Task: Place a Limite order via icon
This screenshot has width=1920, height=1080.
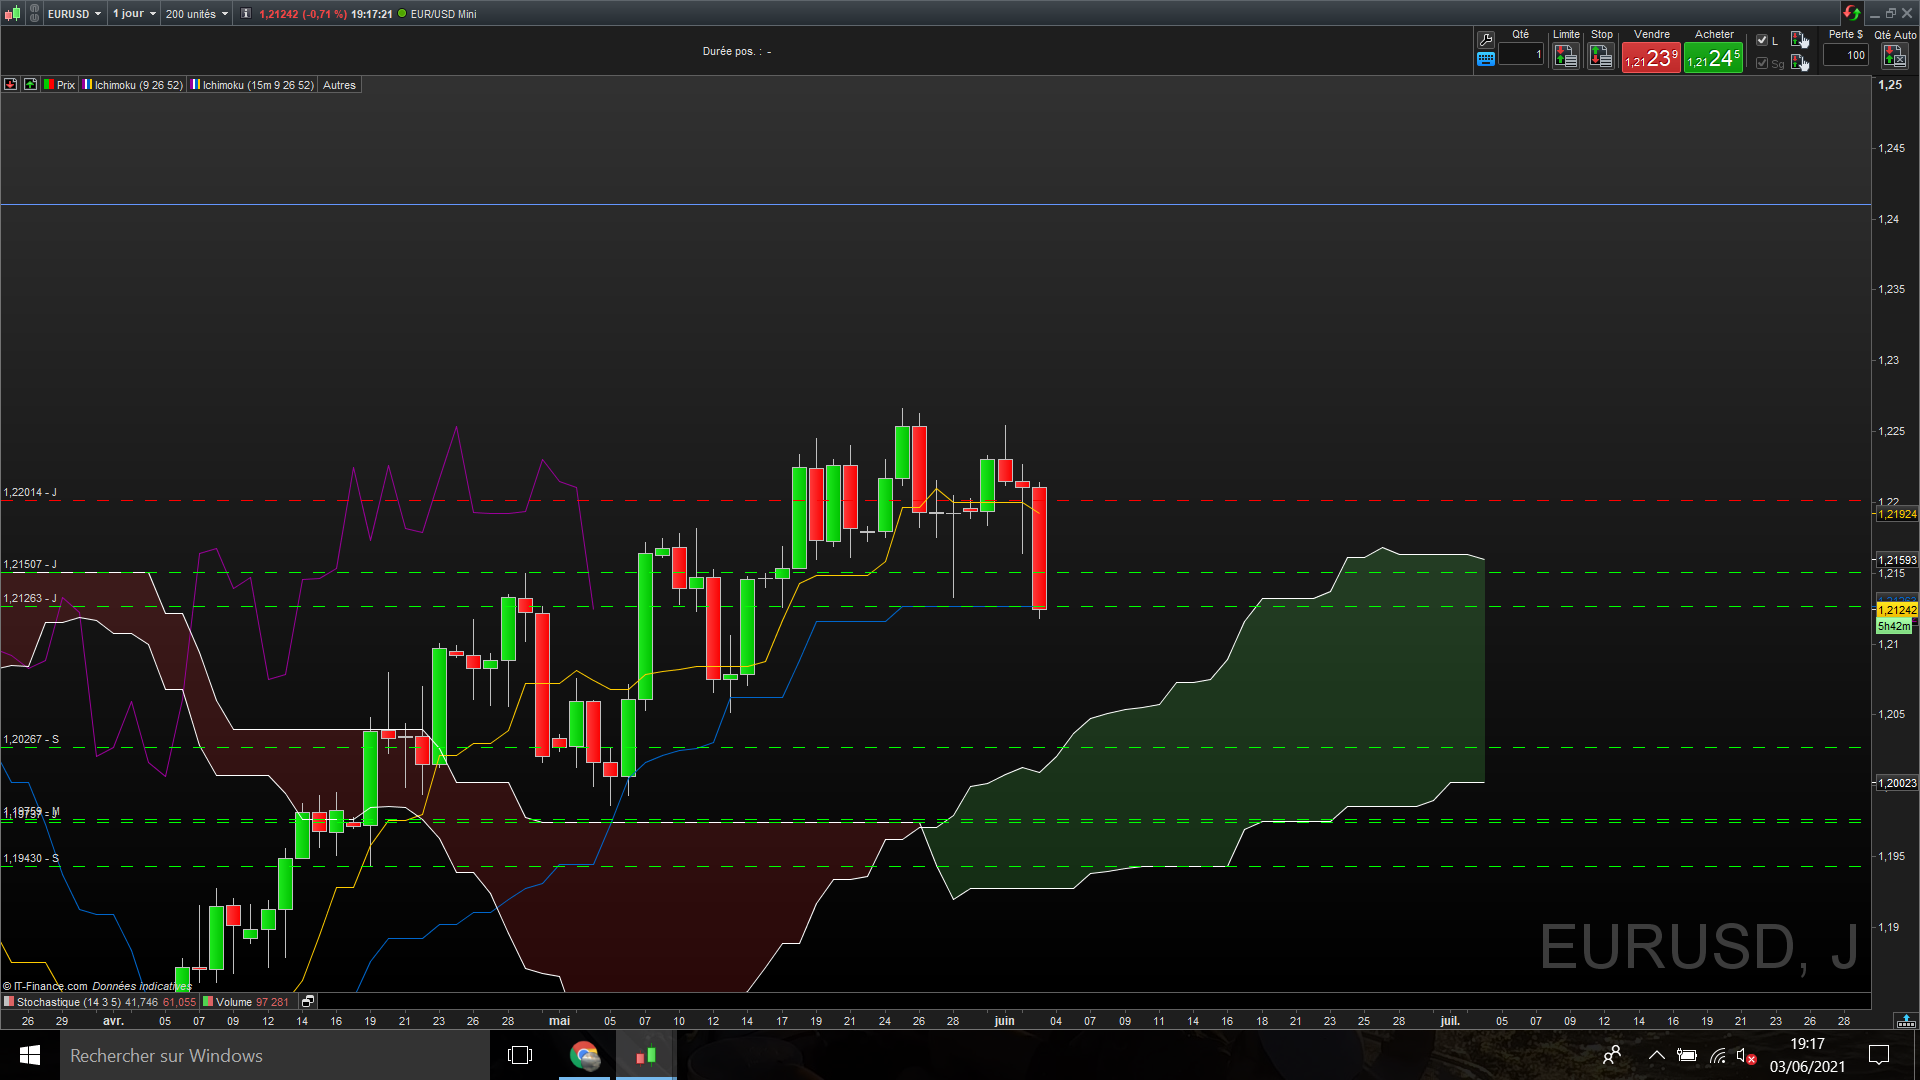Action: [1565, 57]
